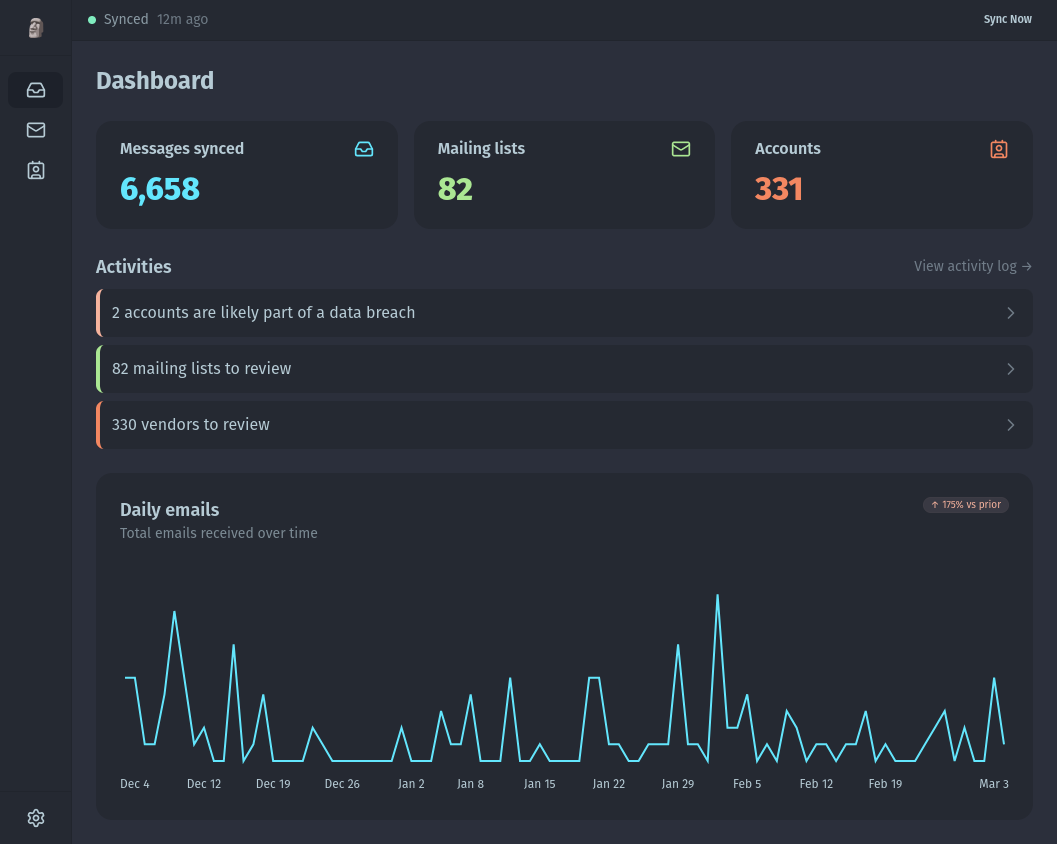Click the Messages synced card title
The height and width of the screenshot is (844, 1057).
tap(182, 148)
